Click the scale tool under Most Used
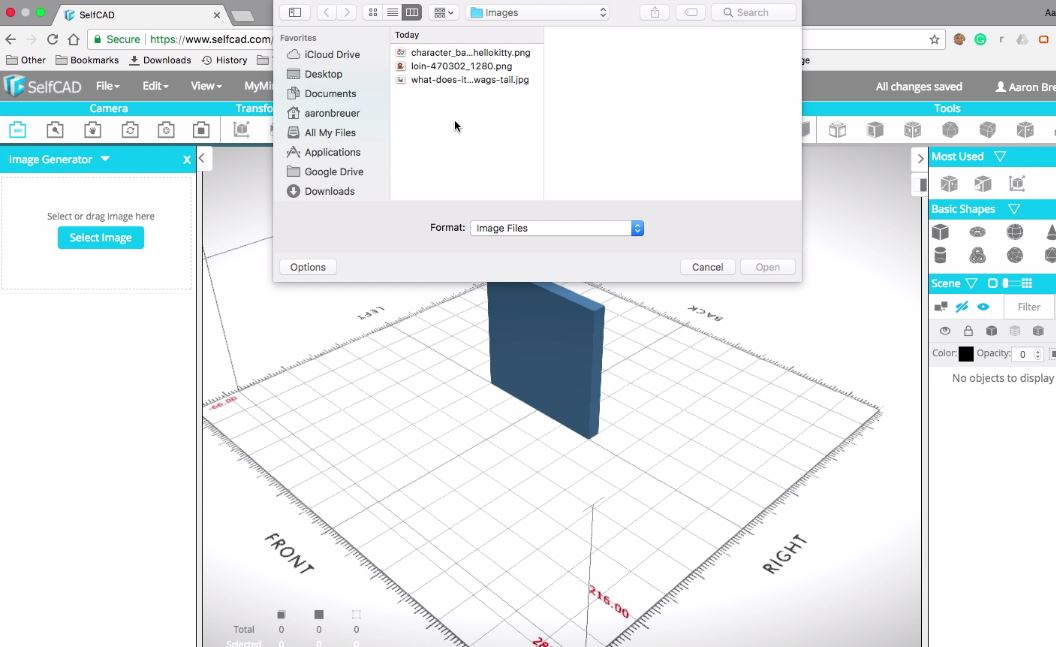This screenshot has height=647, width=1056. [x=1017, y=183]
